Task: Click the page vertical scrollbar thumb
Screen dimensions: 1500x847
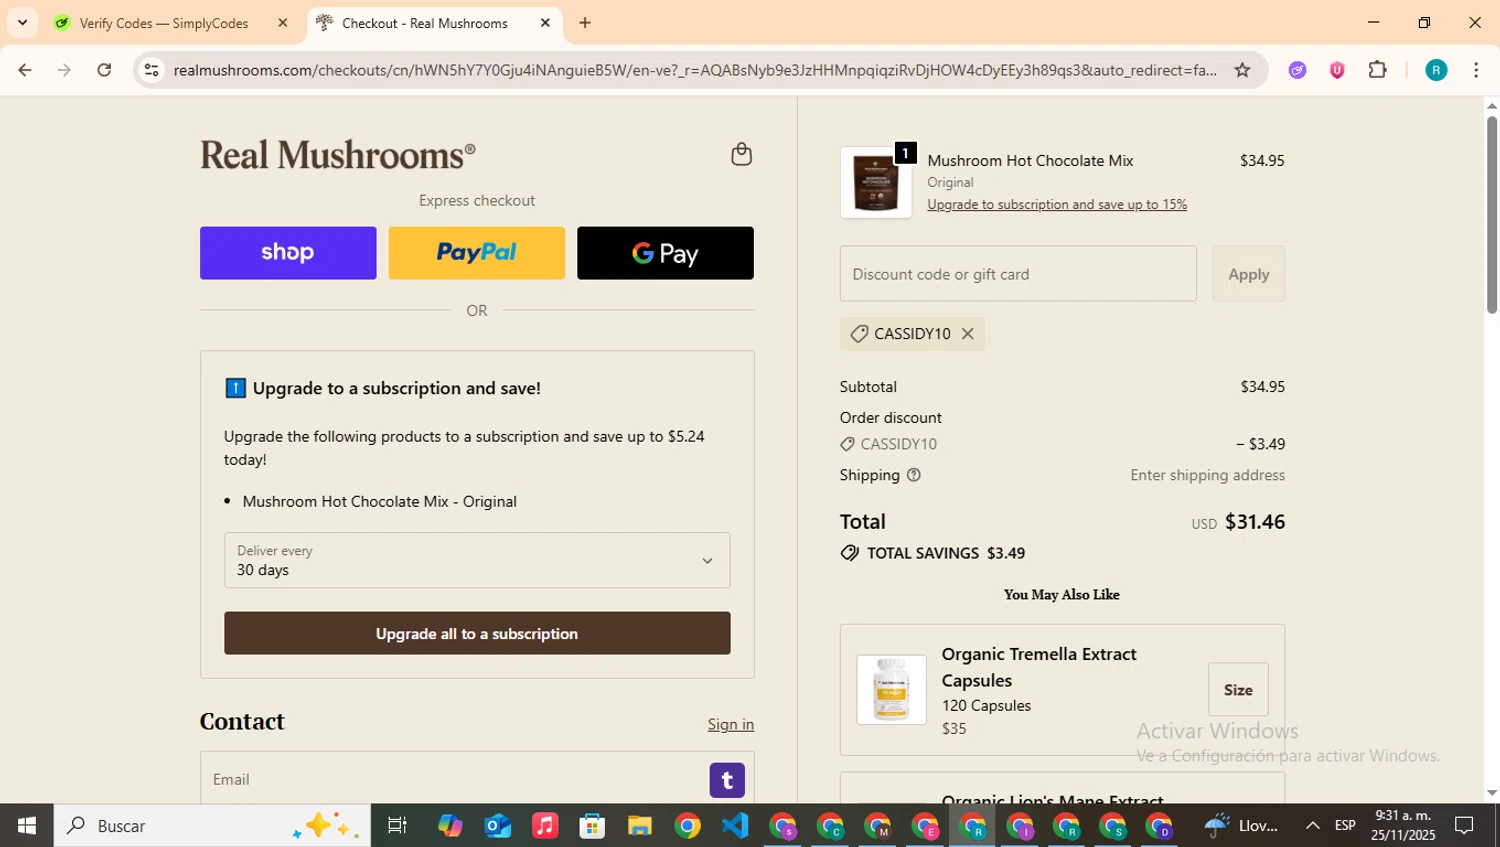Action: click(1492, 215)
